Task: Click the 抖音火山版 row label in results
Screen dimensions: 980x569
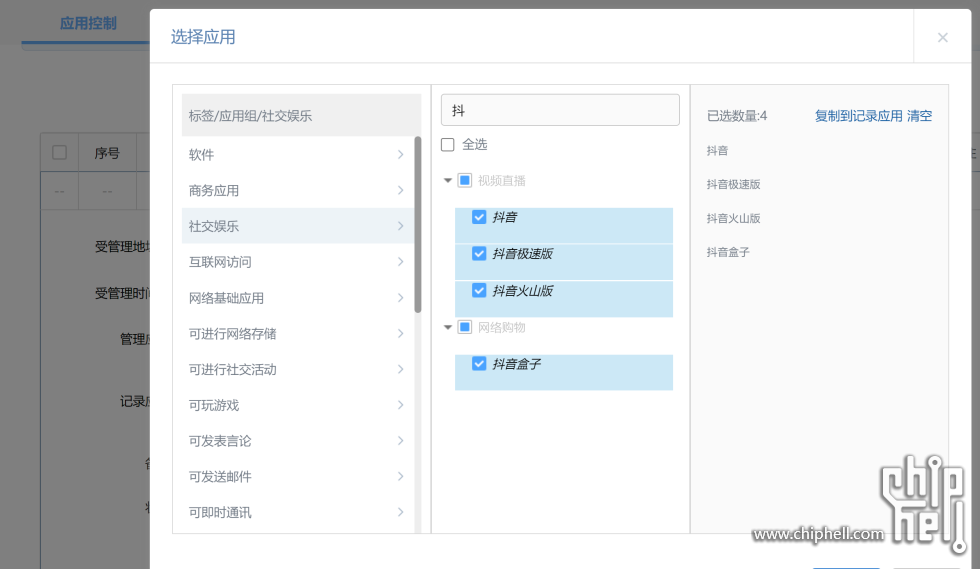Action: click(x=522, y=291)
